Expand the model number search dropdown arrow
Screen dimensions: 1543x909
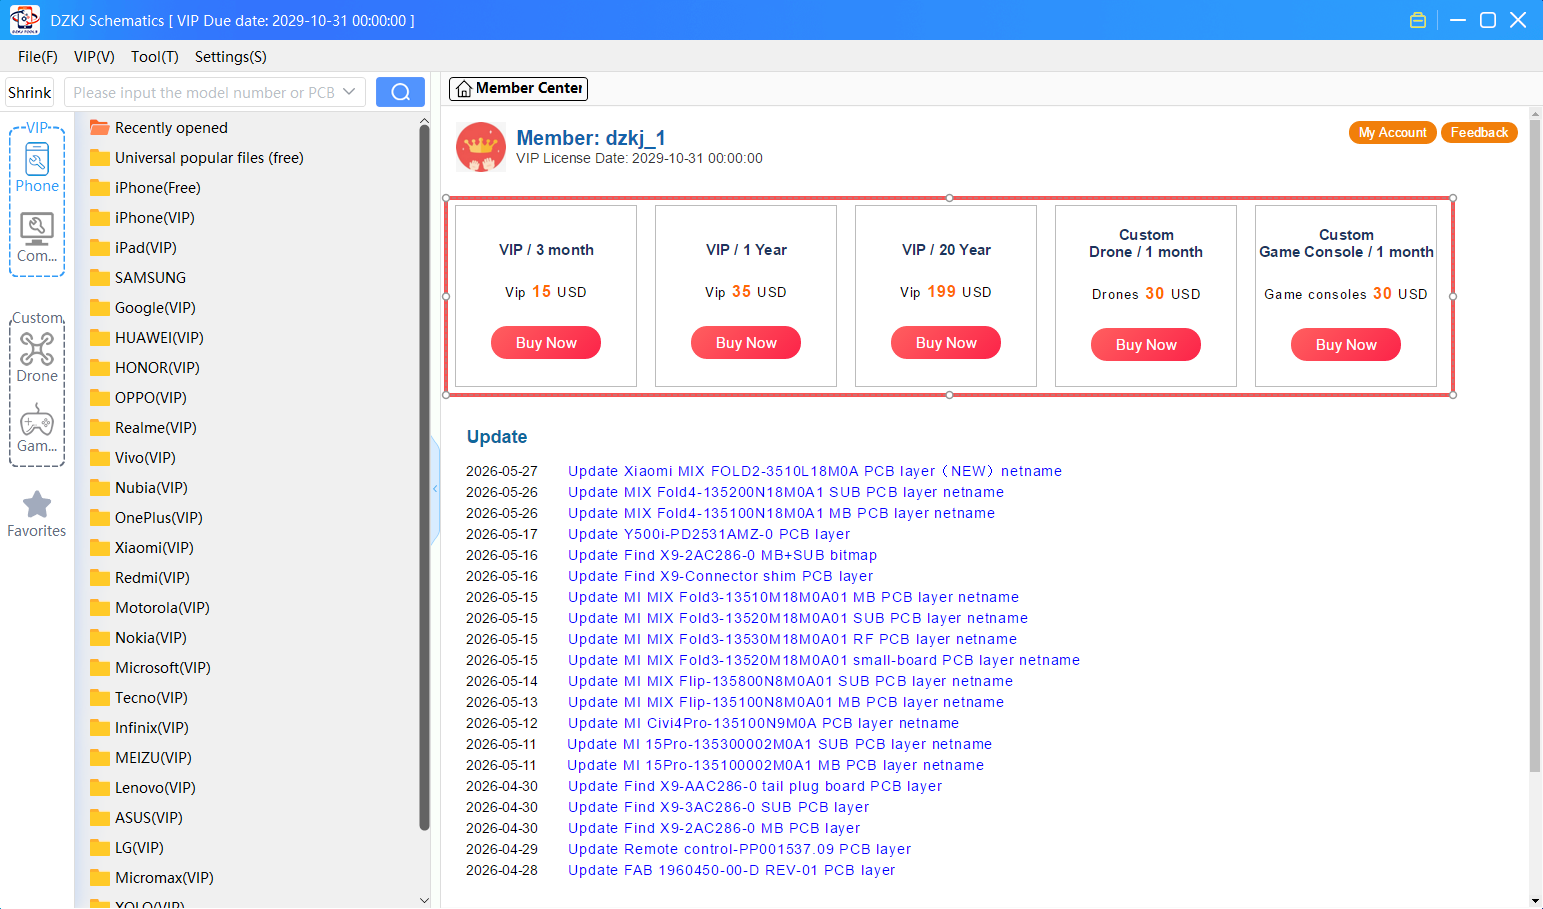pos(349,92)
